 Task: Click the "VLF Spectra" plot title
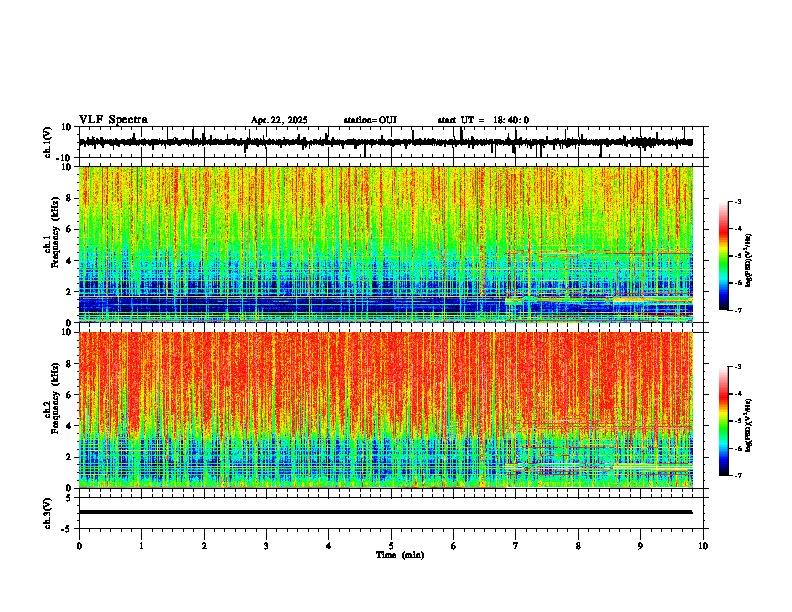click(x=113, y=120)
